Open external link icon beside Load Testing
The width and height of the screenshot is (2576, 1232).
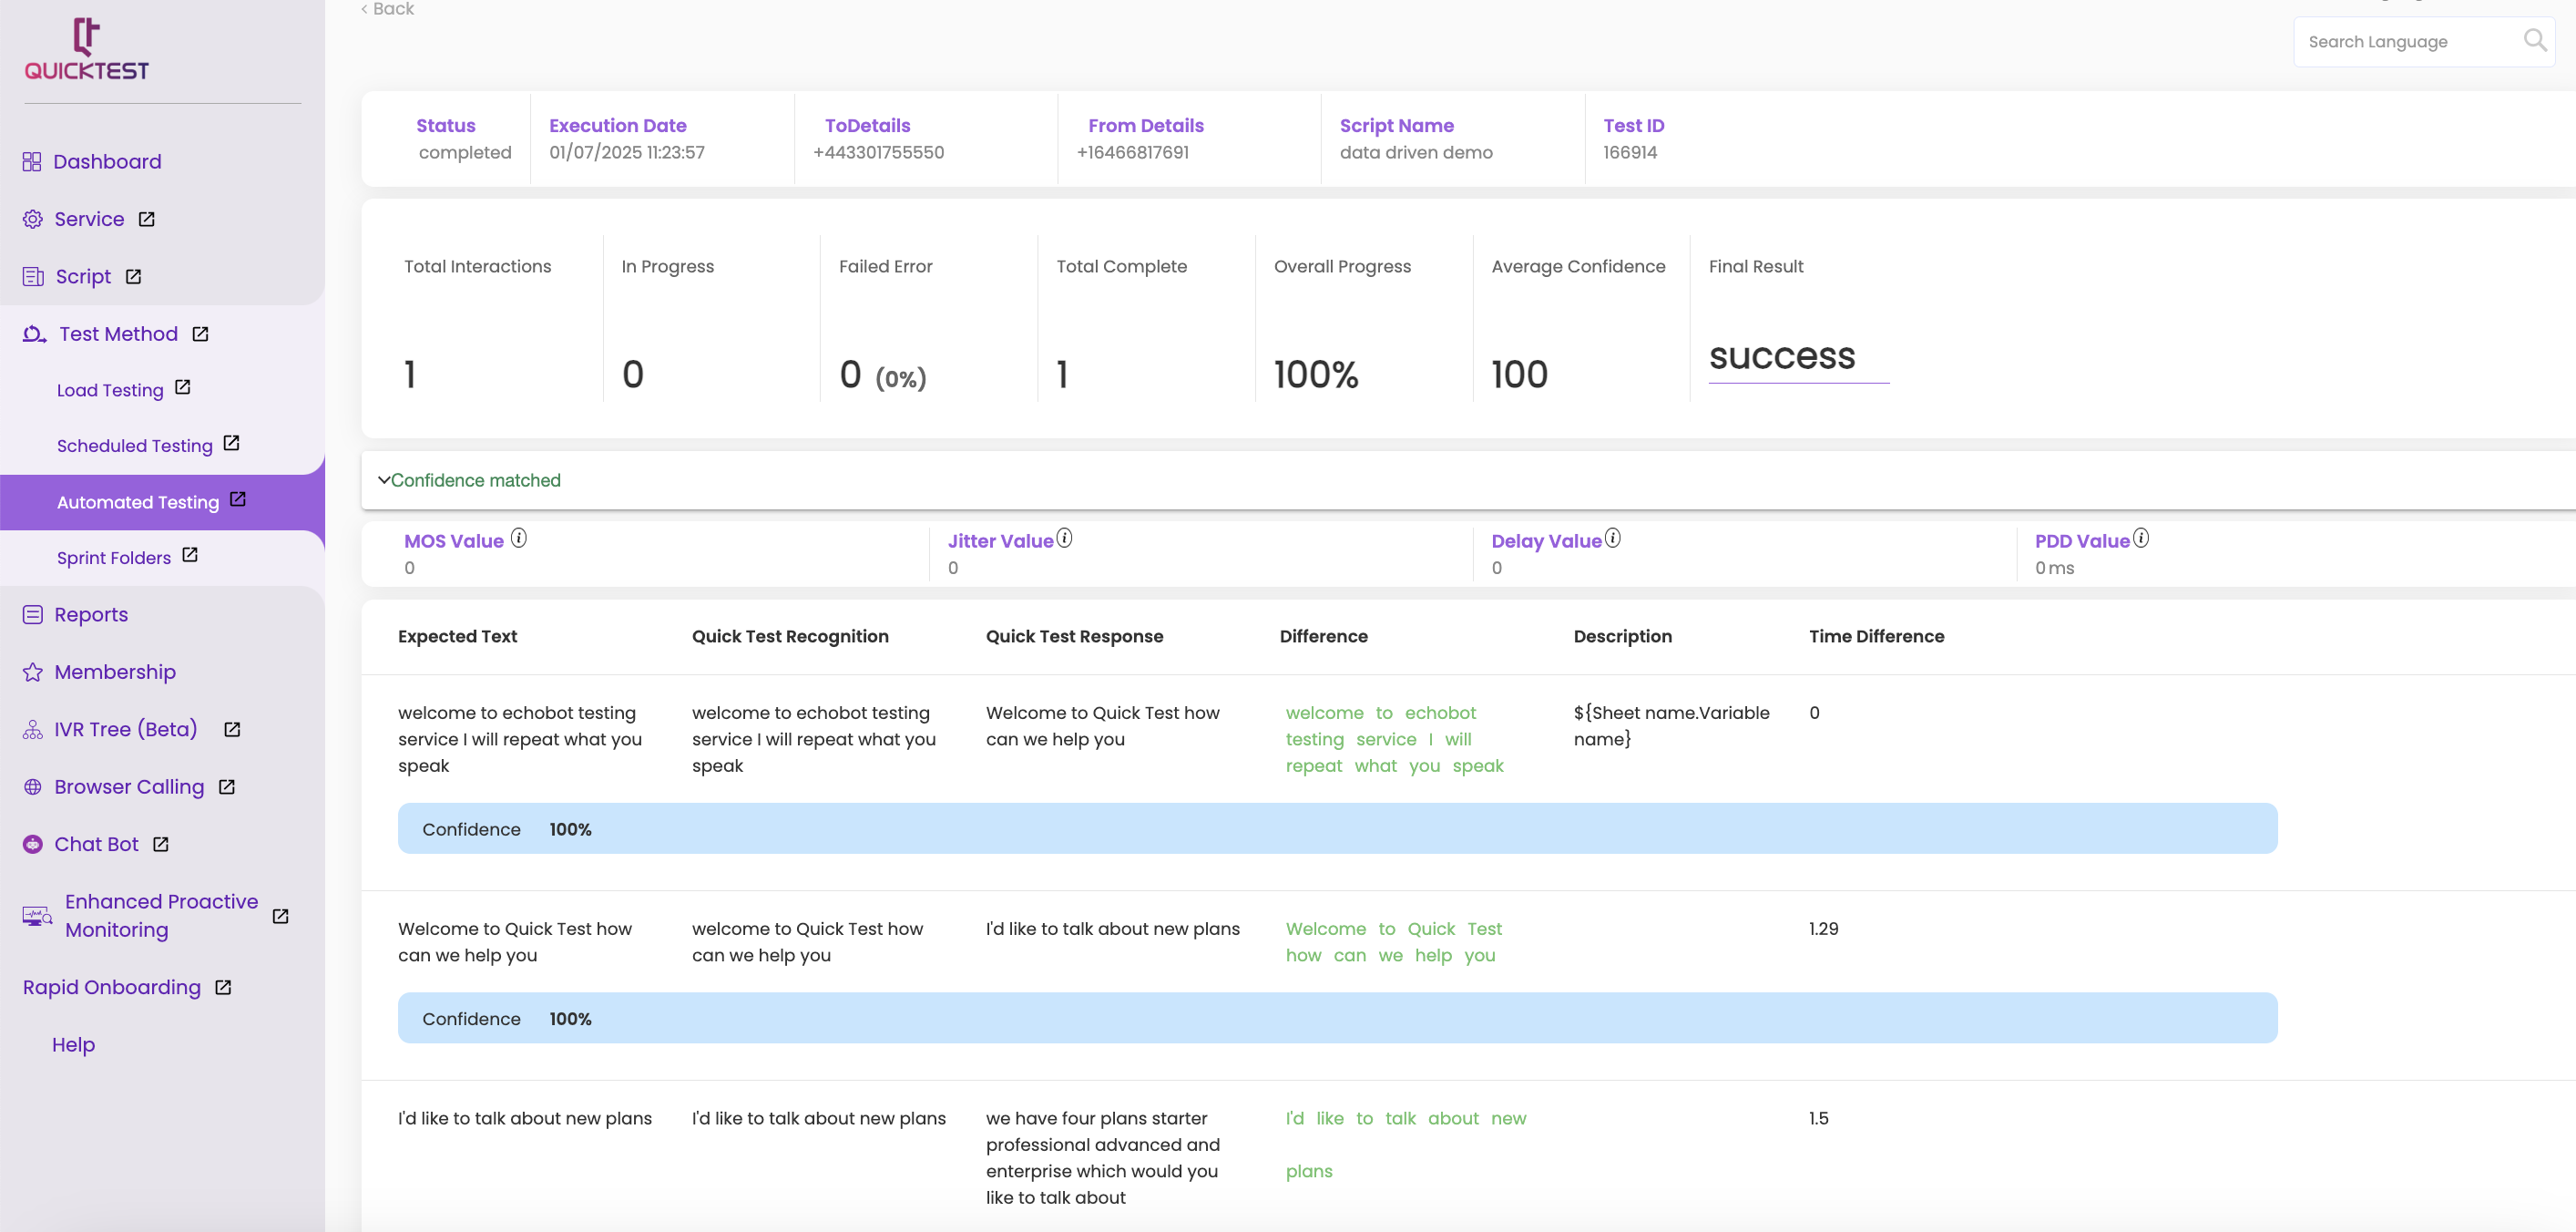tap(183, 387)
